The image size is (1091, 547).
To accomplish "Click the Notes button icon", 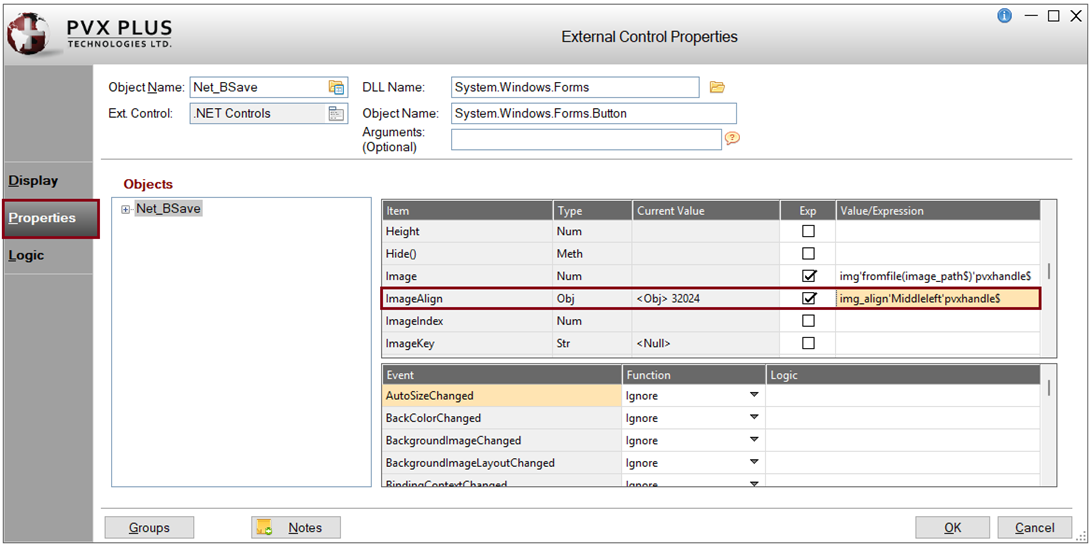I will (x=265, y=528).
